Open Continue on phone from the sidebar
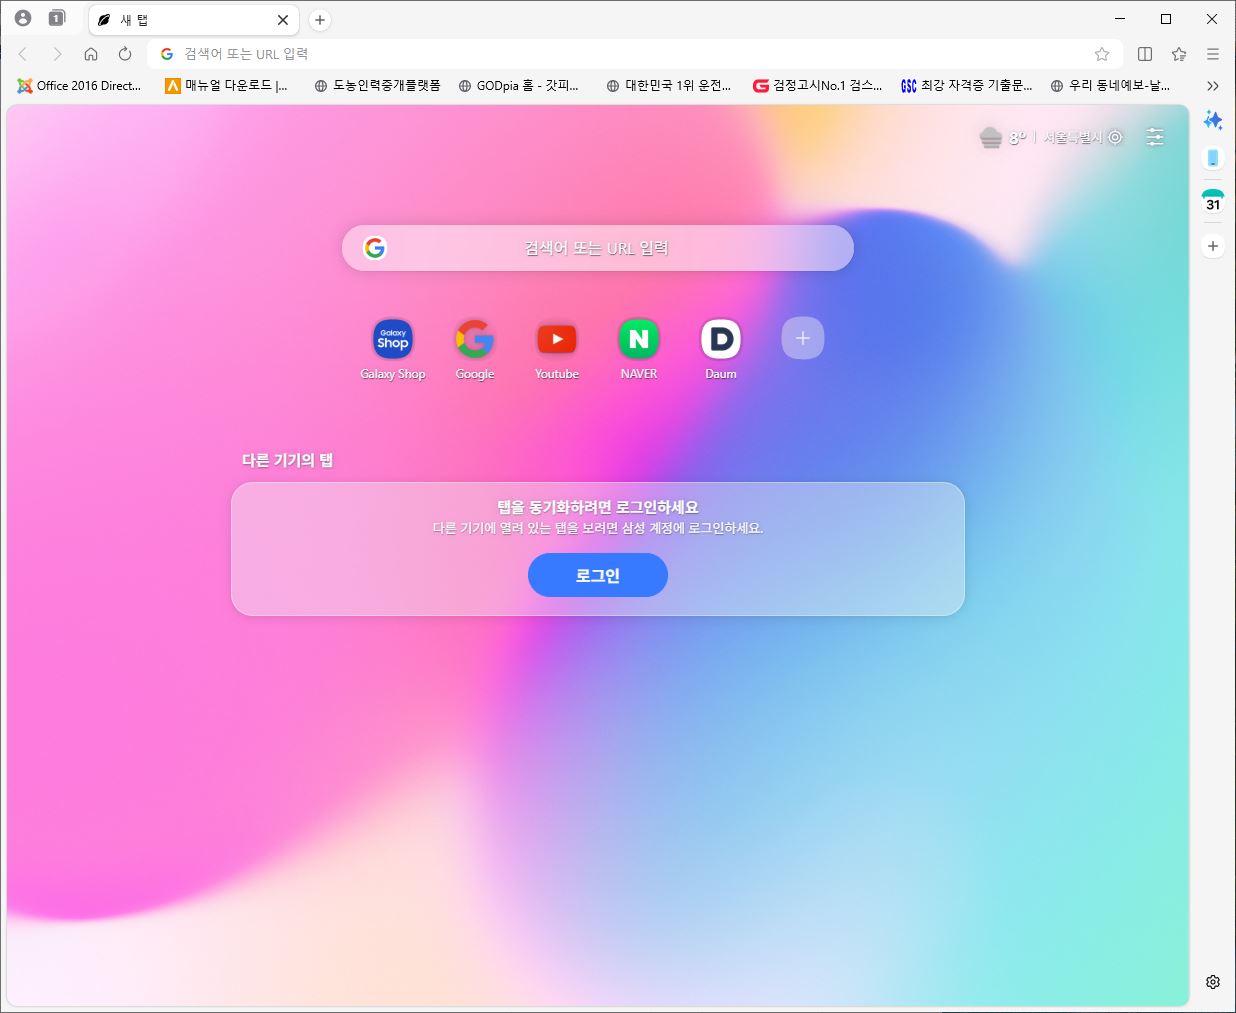Screen dimensions: 1236x1013 (x=1212, y=157)
